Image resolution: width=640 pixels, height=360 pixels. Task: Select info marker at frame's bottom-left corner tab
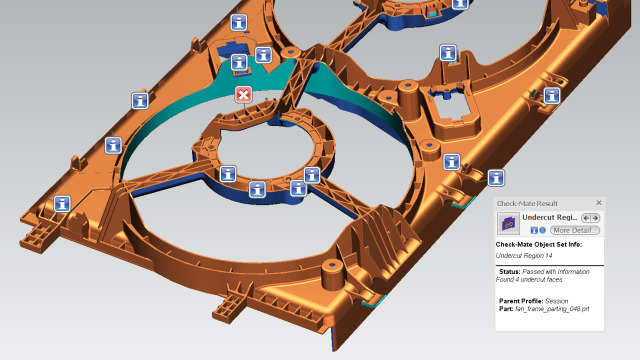[62, 203]
